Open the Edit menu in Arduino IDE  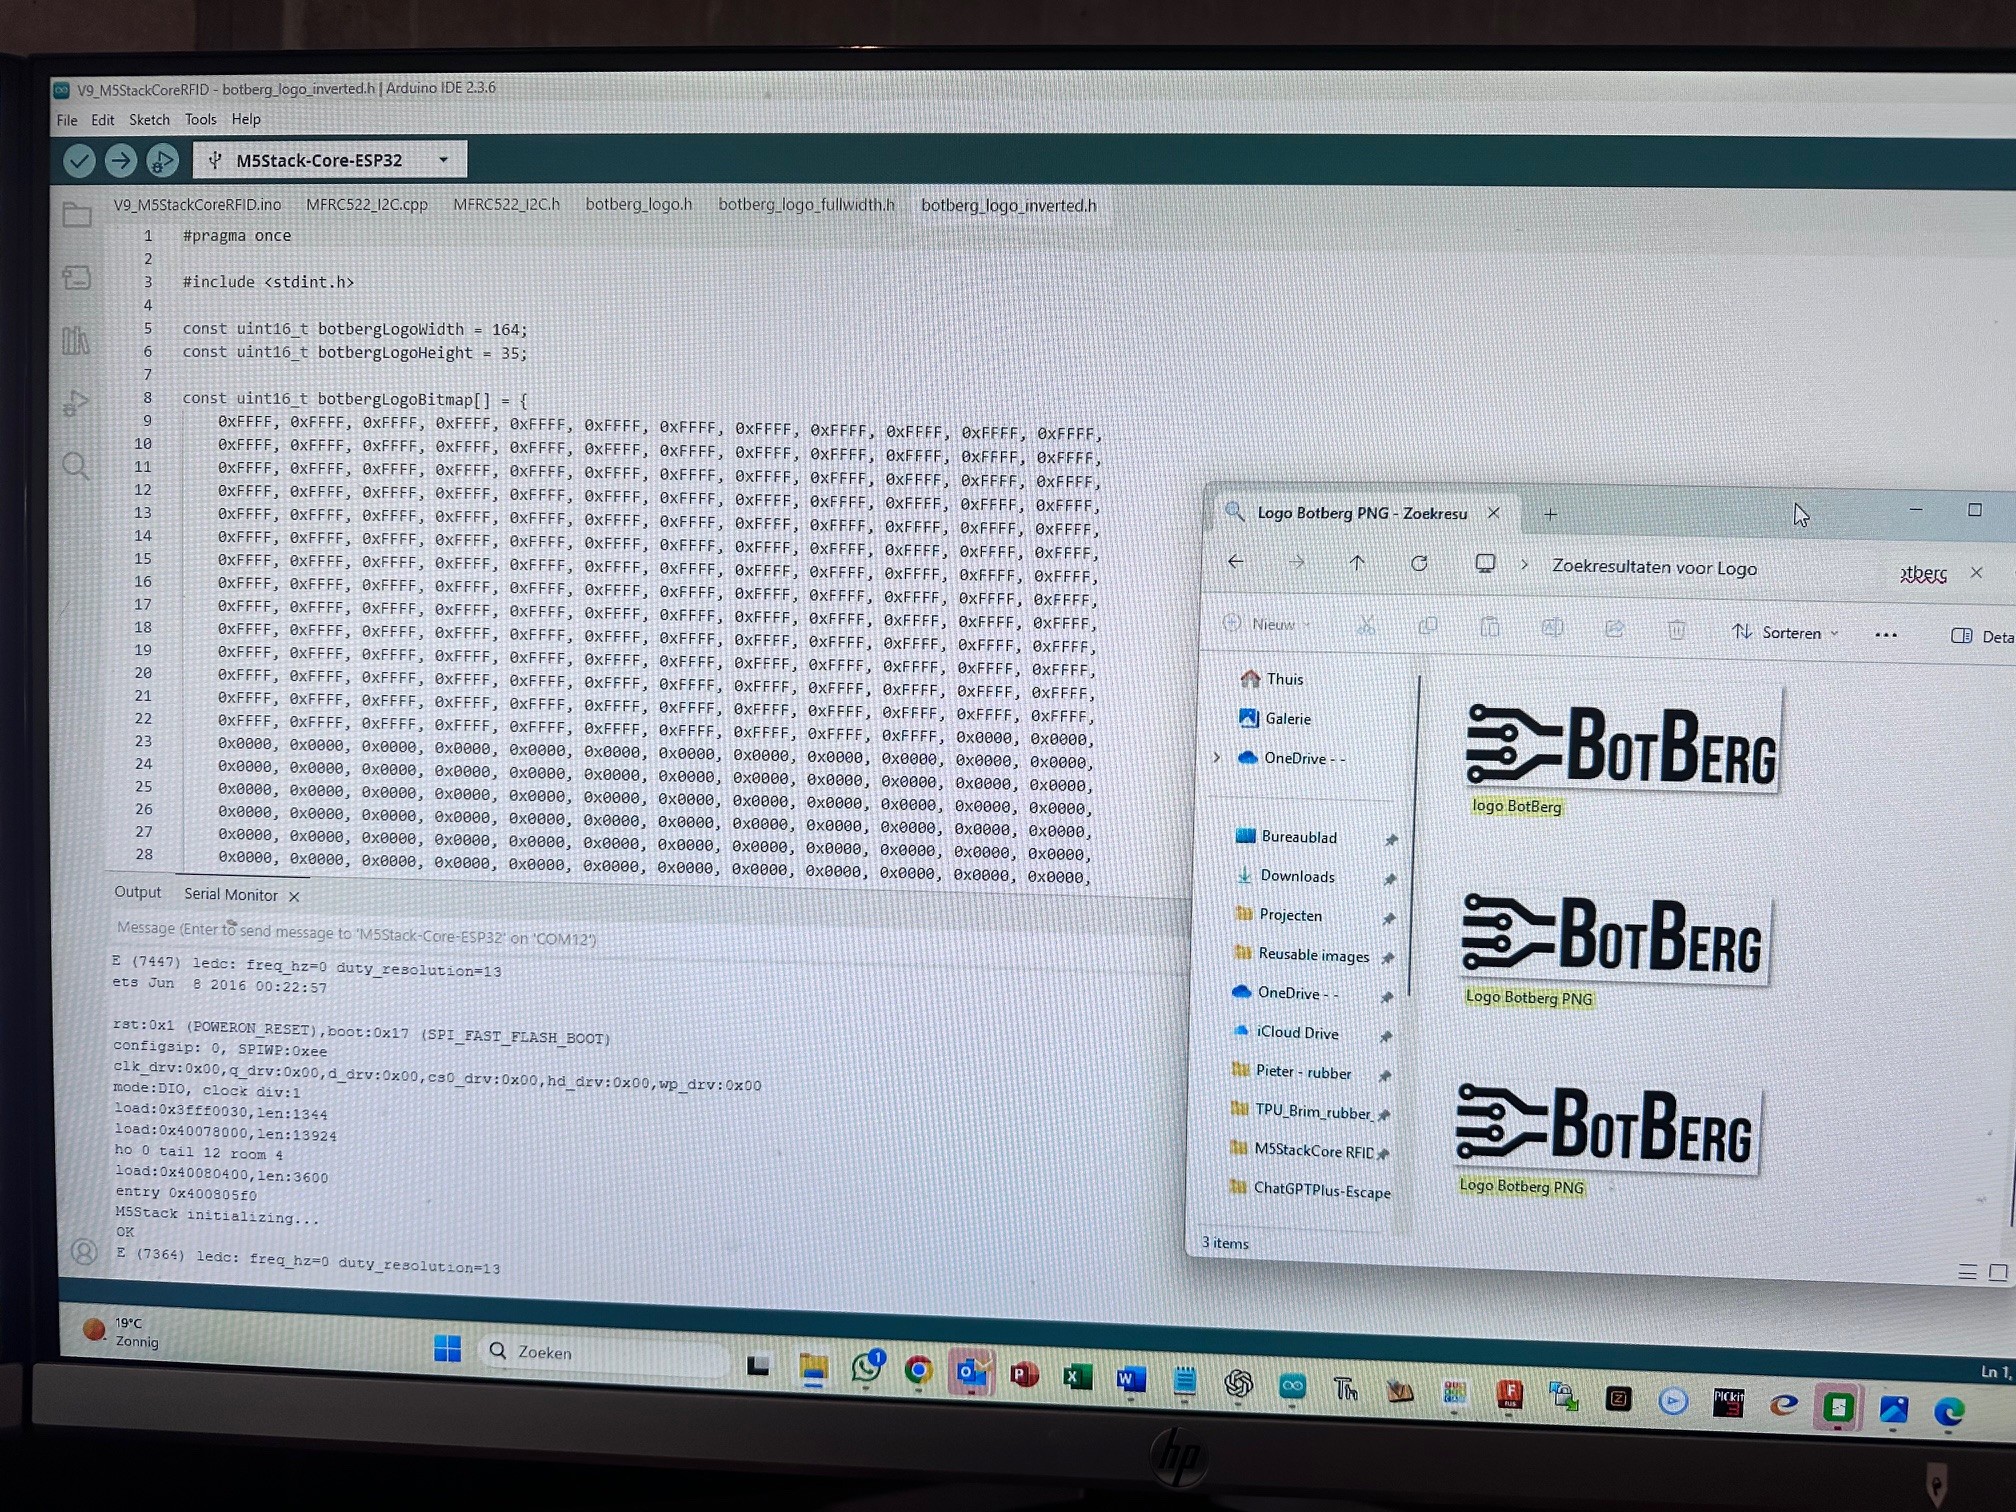coord(103,120)
